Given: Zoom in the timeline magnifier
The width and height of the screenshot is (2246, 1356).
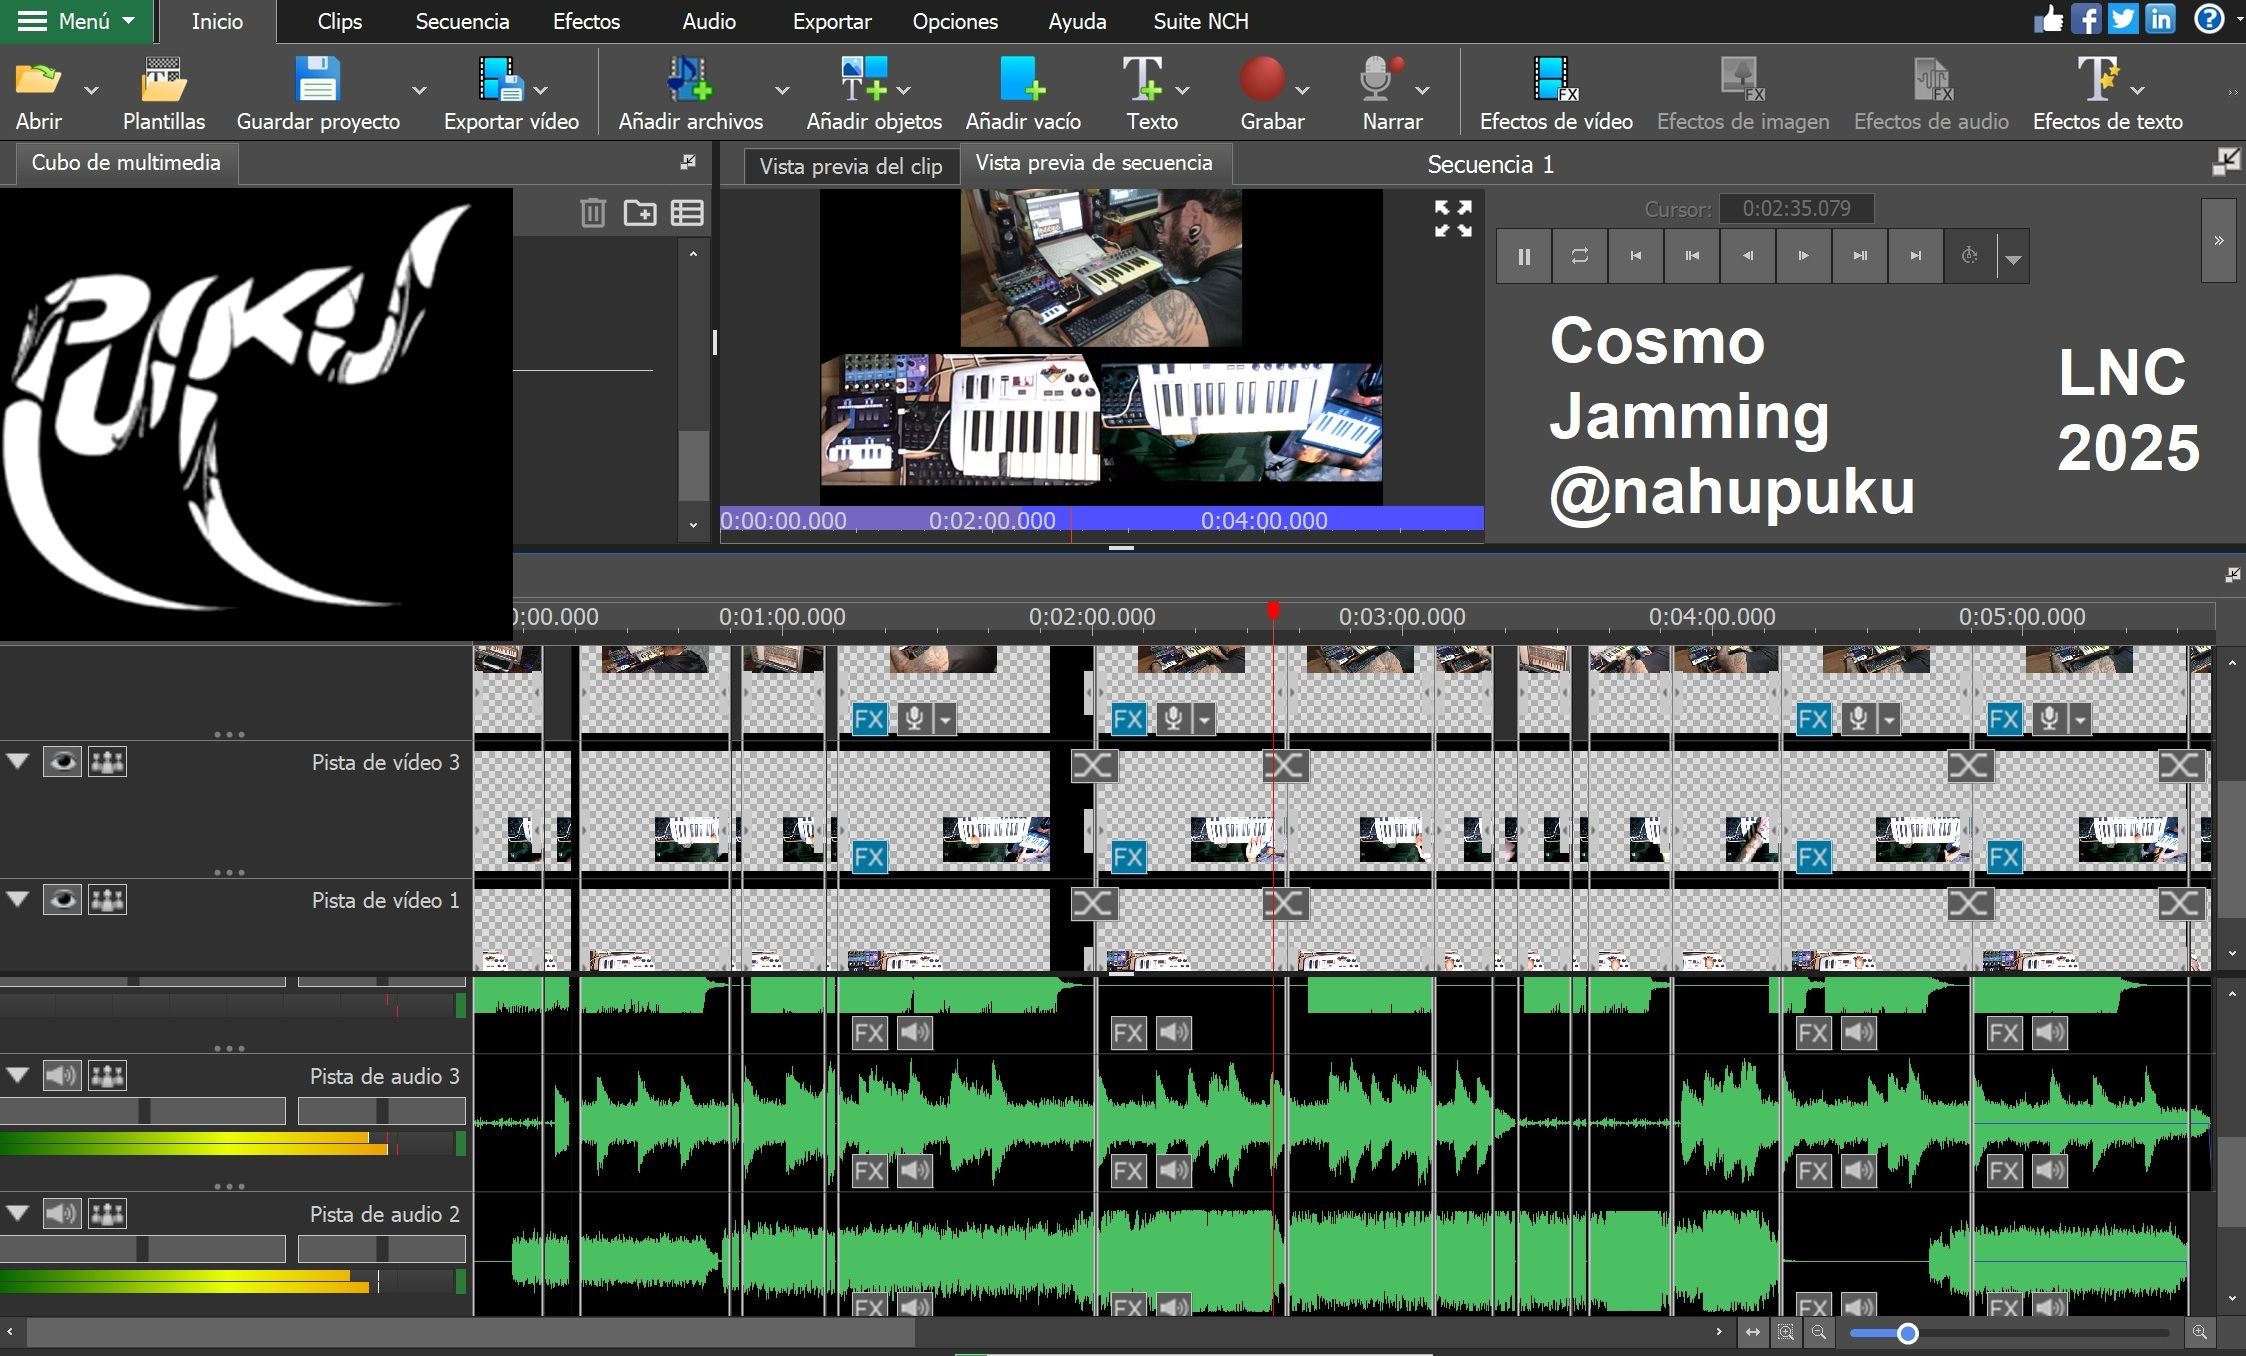Looking at the screenshot, I should click(2199, 1332).
